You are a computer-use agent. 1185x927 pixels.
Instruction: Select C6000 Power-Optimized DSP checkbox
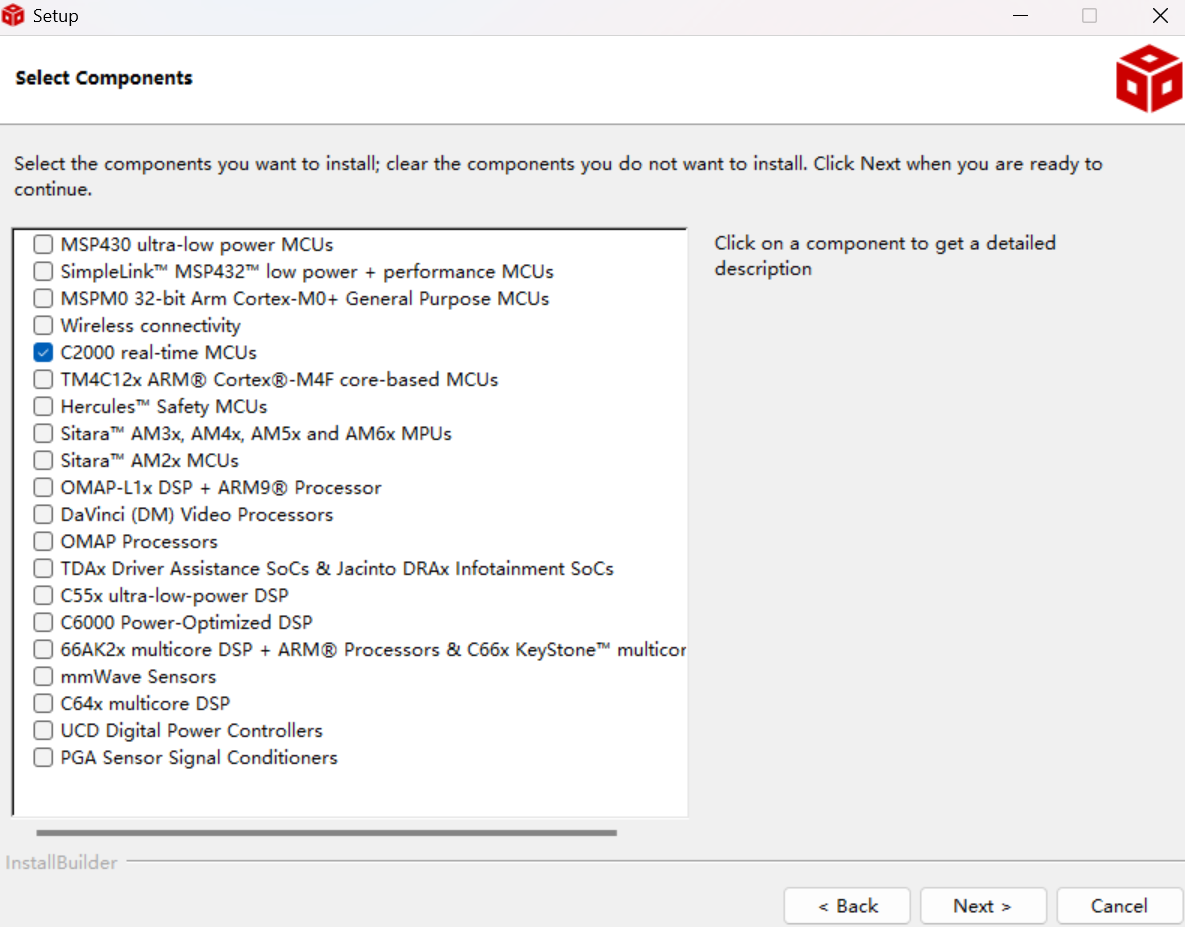coord(43,622)
